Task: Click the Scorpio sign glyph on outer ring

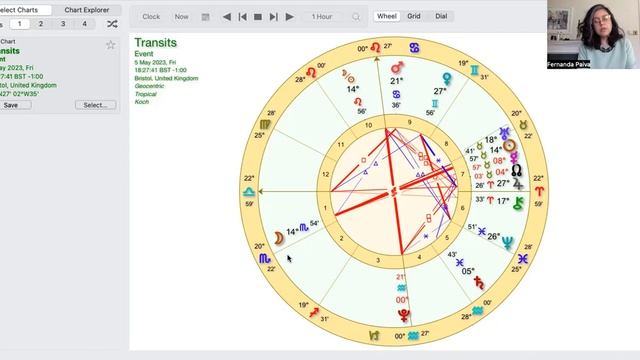Action: point(265,258)
